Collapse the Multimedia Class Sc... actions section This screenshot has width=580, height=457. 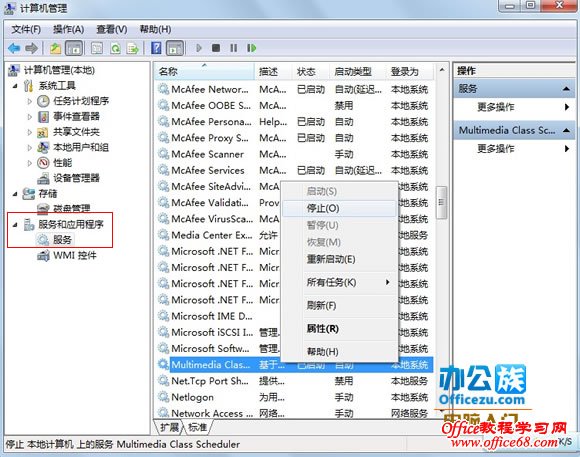point(566,131)
